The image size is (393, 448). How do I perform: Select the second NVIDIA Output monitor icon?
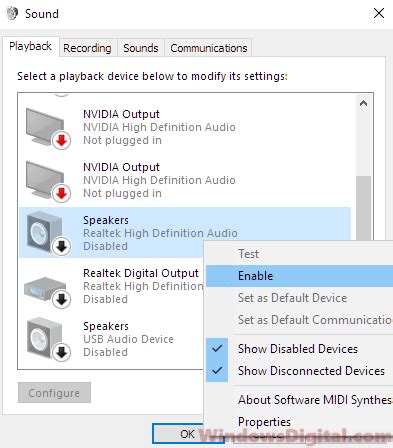pyautogui.click(x=47, y=181)
